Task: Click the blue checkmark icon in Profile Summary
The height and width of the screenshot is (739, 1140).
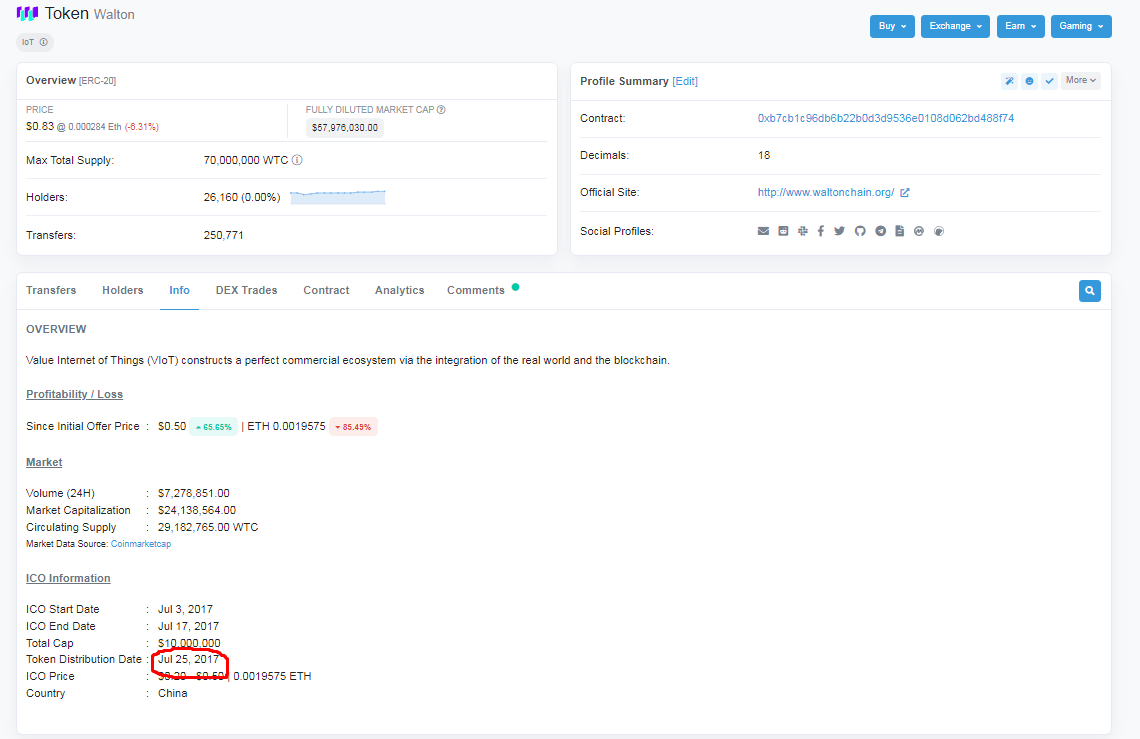Action: [1049, 81]
